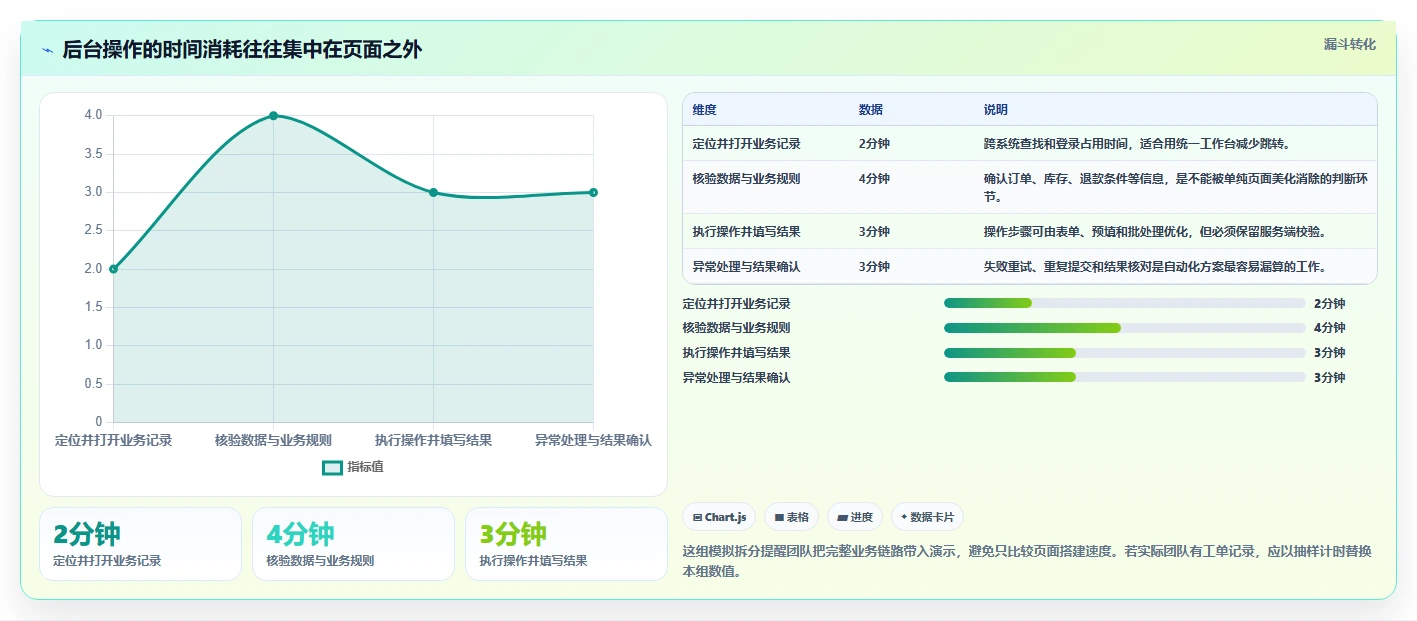Screen dimensions: 1417x621
Task: Click the table cell 异常处理与结果确认
Action: click(x=746, y=267)
